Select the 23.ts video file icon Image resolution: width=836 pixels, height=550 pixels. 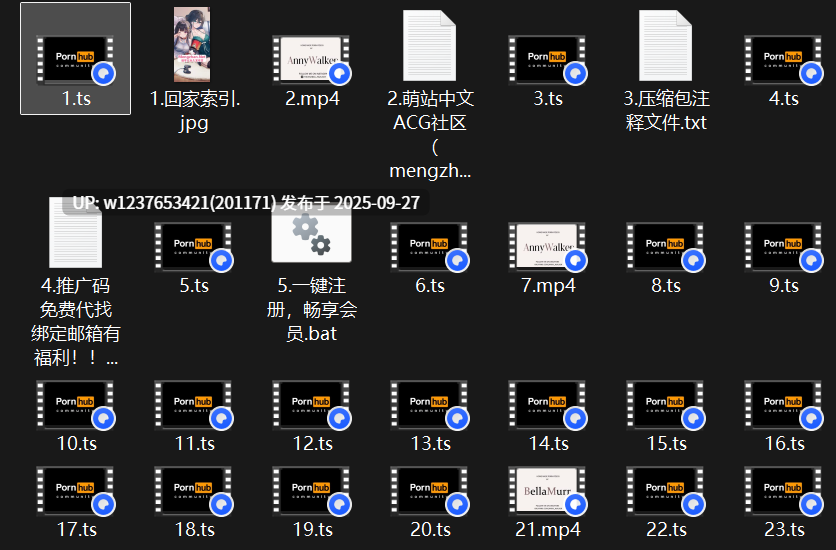point(783,491)
